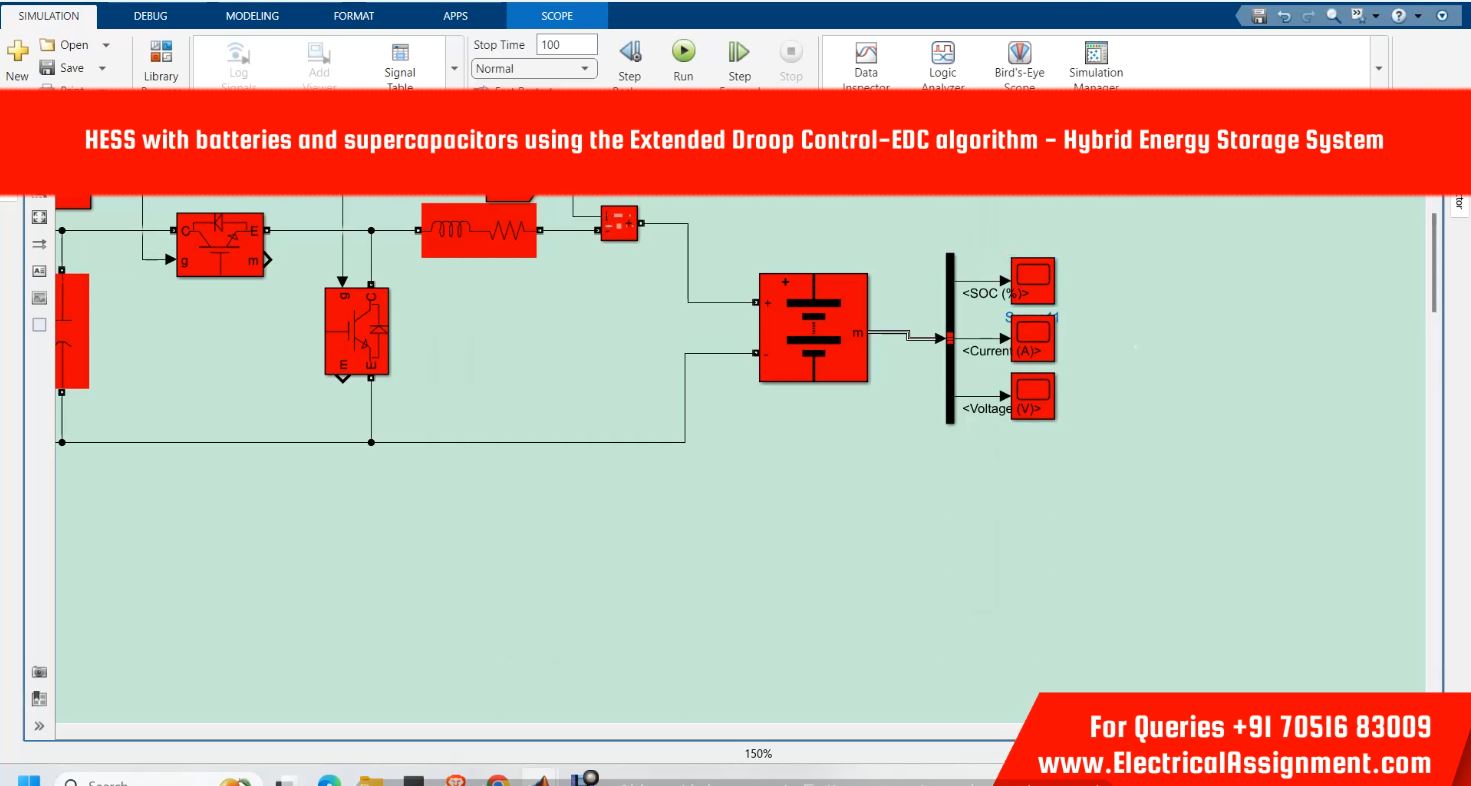
Task: Select the SOC (%) scope block
Action: coord(1032,281)
